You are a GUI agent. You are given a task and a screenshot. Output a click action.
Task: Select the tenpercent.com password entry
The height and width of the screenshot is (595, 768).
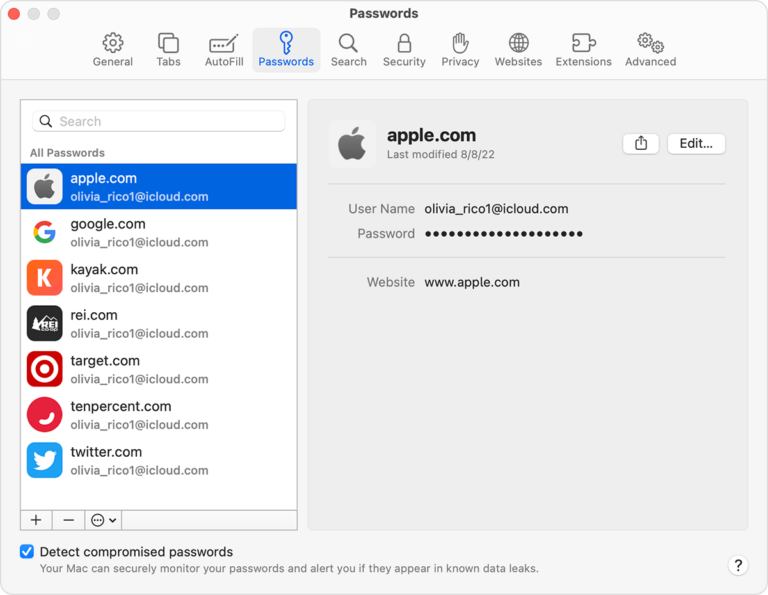pos(159,414)
